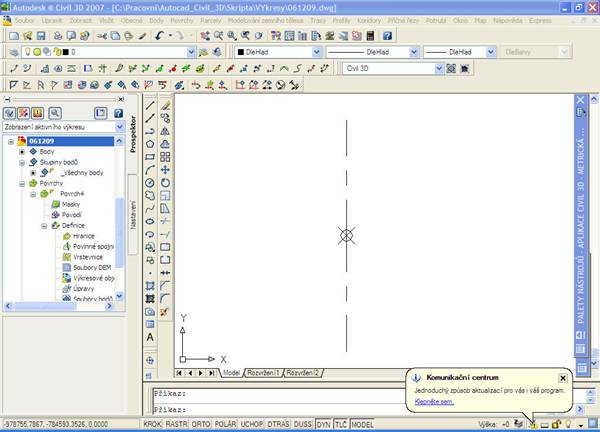Open Help with the blue question mark toolbar icon
This screenshot has width=600, height=432.
pyautogui.click(x=387, y=36)
